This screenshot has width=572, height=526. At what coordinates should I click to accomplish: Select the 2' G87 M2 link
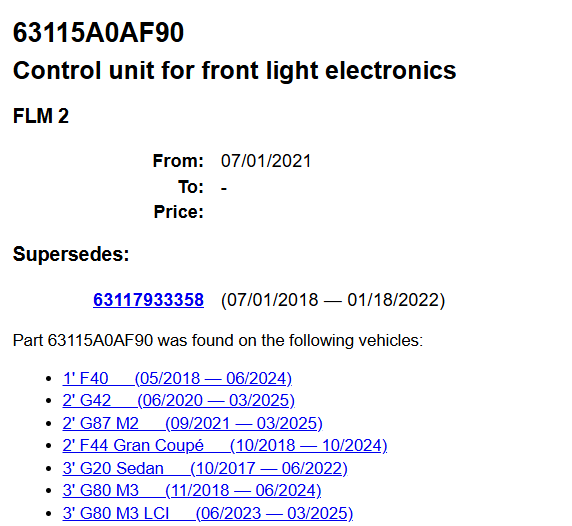point(193,423)
